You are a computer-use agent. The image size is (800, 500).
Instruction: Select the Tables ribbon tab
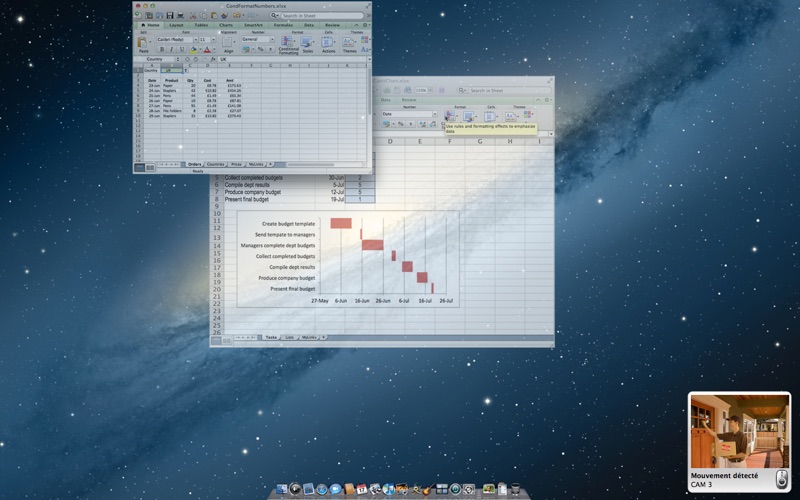point(202,25)
